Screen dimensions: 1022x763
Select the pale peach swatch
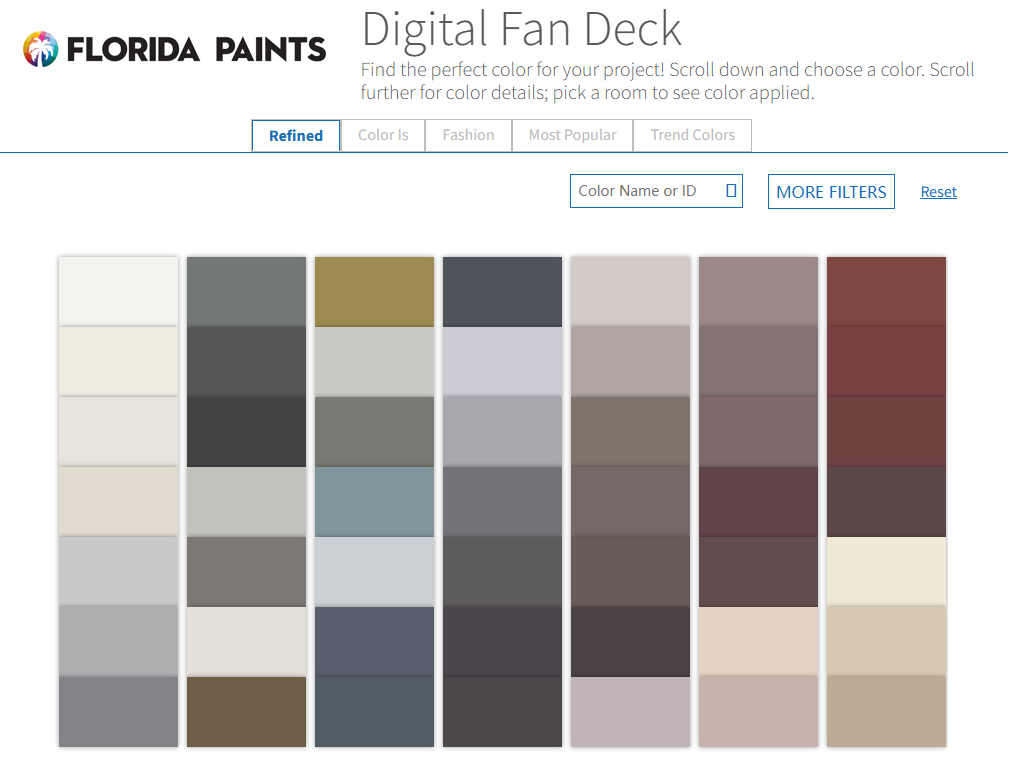[758, 642]
